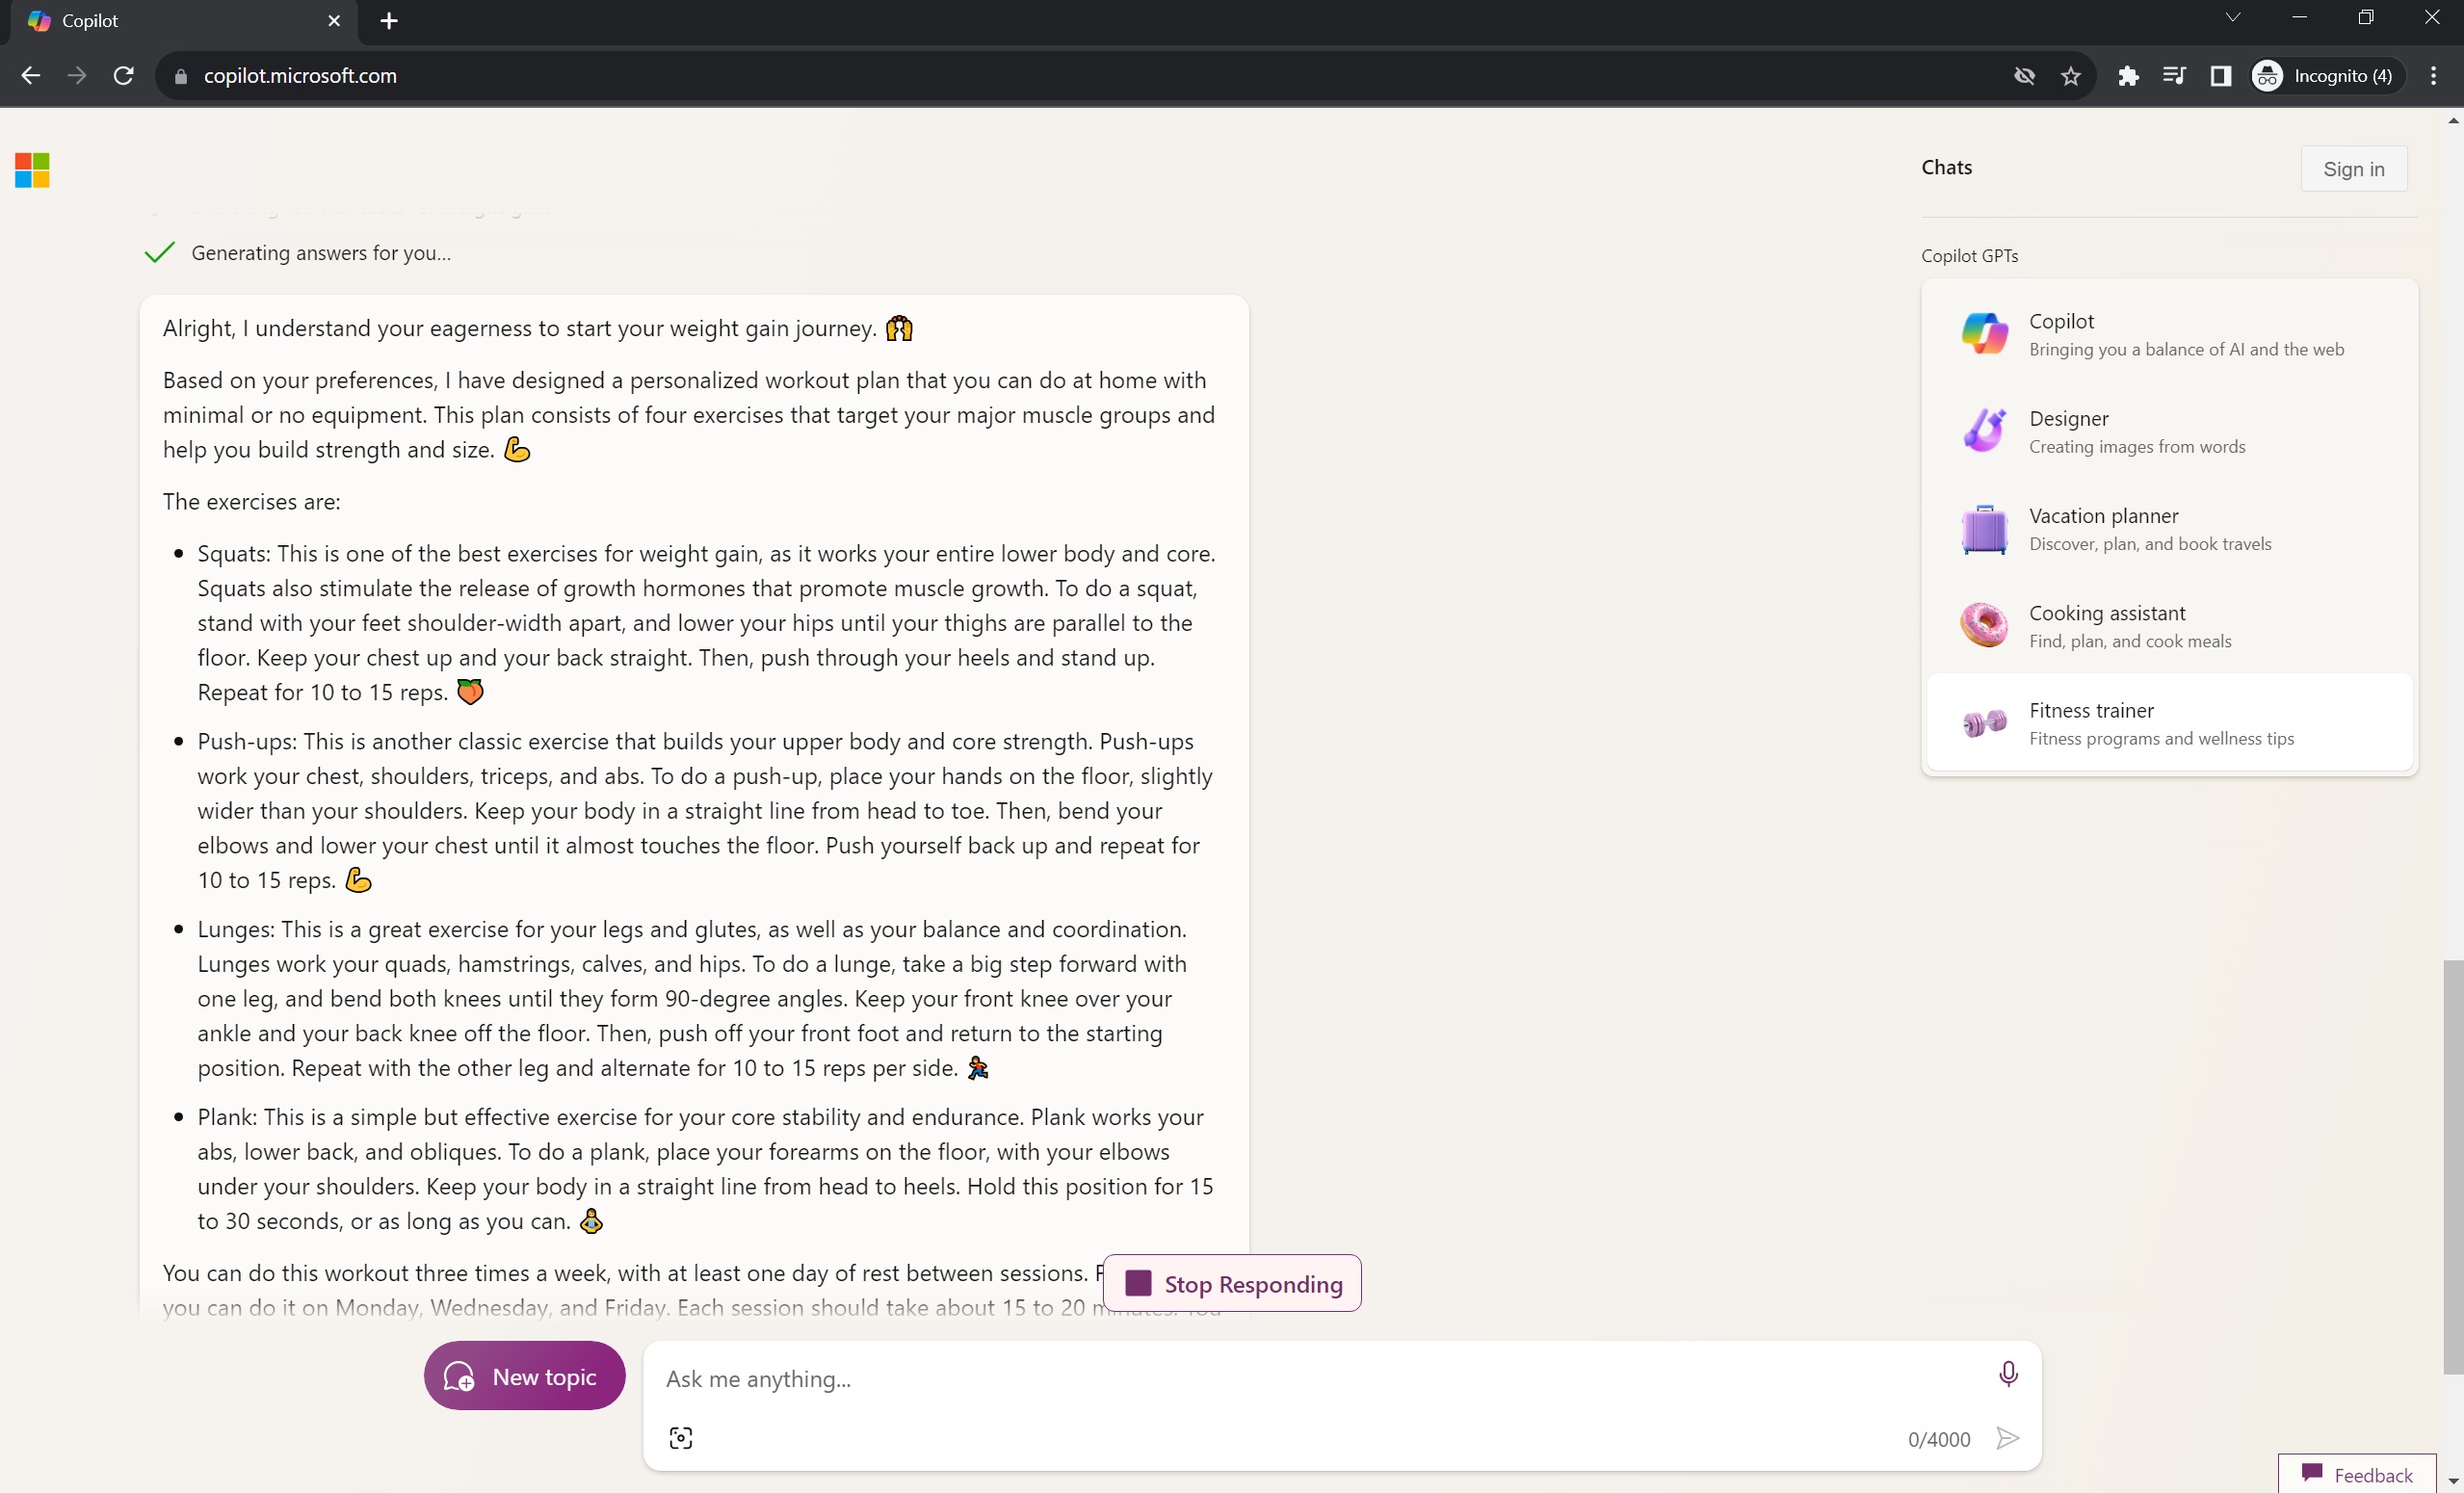Start a New topic
Image resolution: width=2464 pixels, height=1493 pixels.
(x=524, y=1376)
